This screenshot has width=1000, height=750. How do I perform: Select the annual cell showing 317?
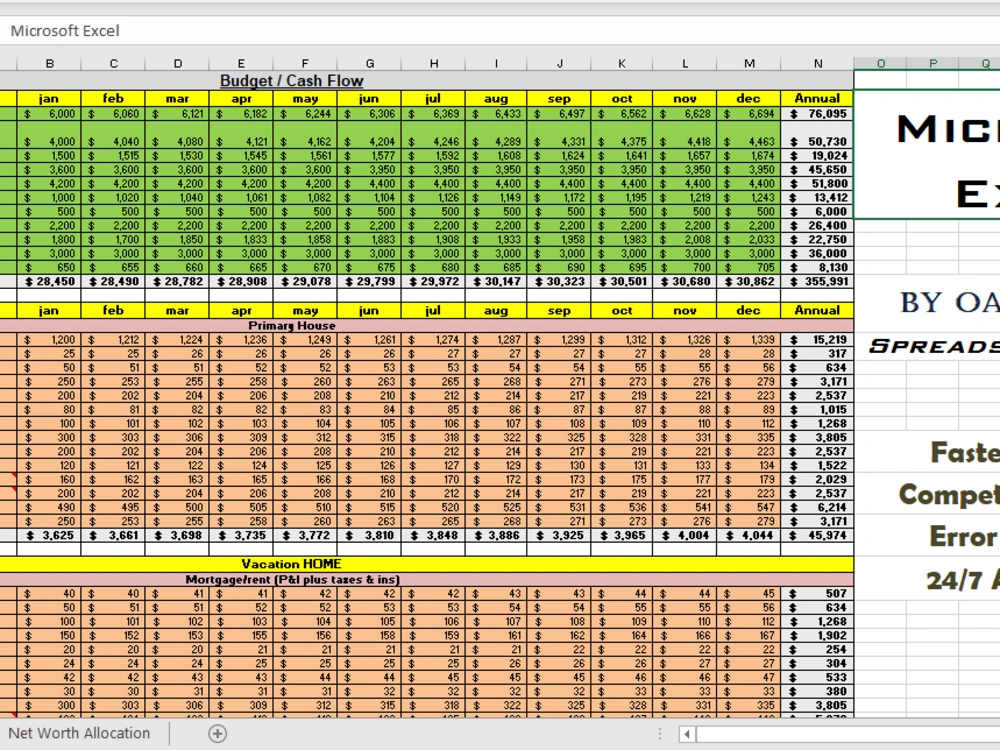(818, 354)
